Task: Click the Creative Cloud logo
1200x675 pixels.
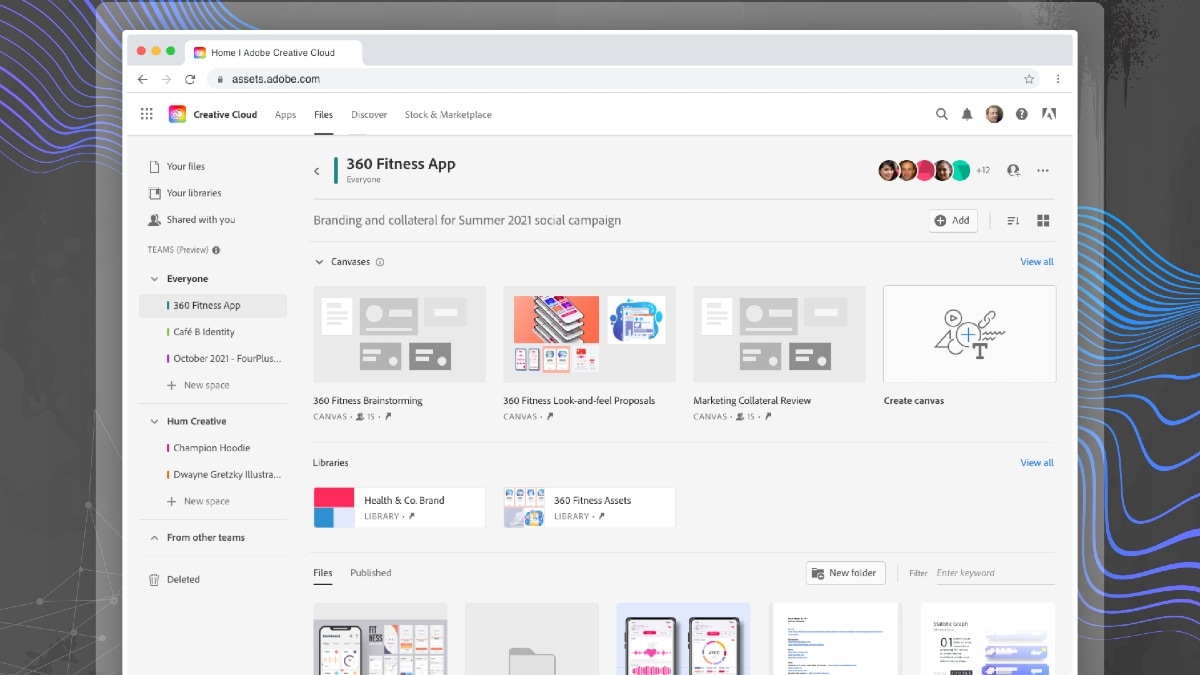Action: [177, 114]
